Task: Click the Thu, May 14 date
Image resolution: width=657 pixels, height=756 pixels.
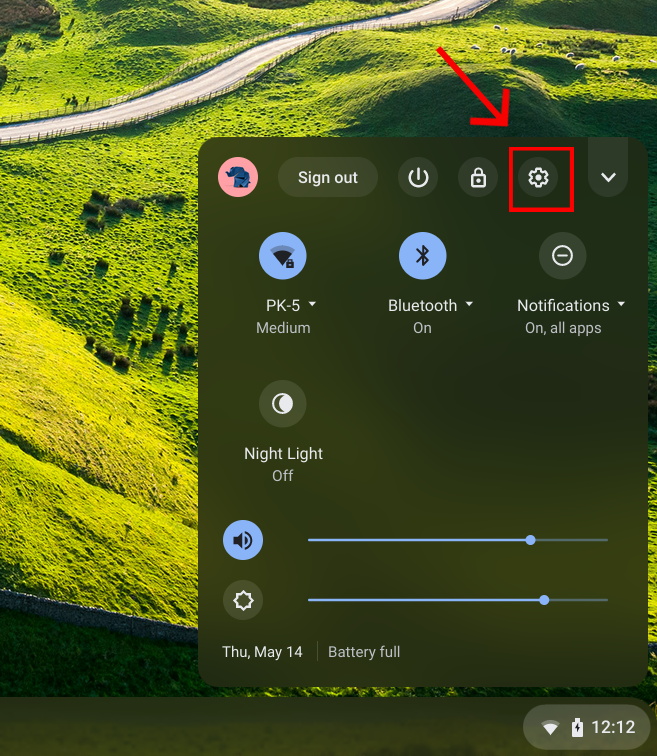Action: click(262, 652)
